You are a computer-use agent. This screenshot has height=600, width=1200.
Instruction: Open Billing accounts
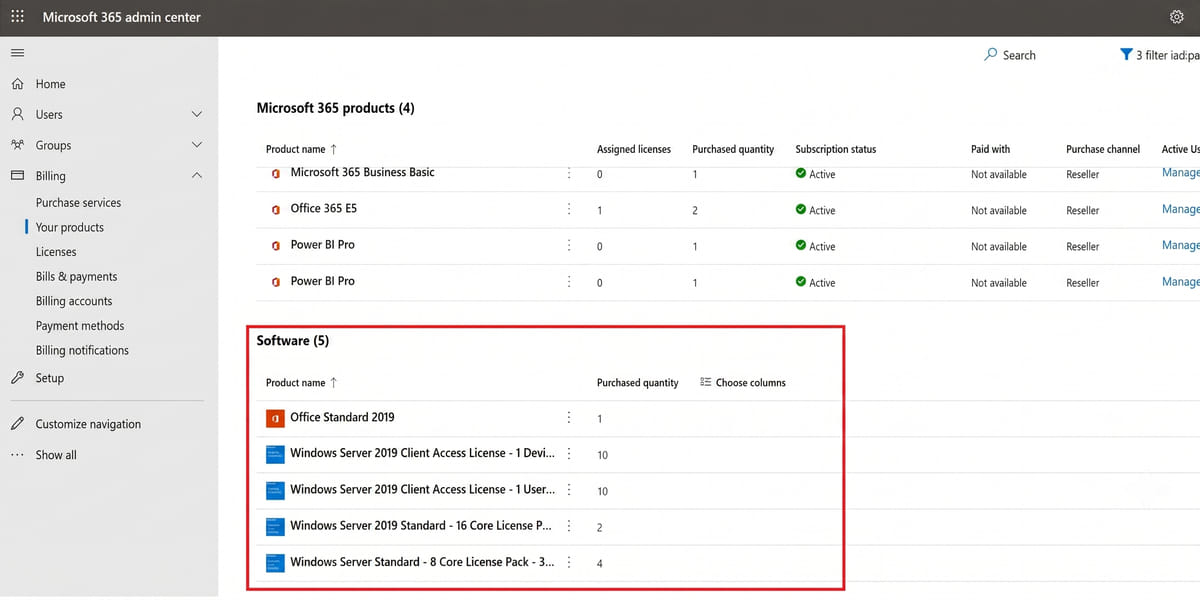[x=74, y=301]
